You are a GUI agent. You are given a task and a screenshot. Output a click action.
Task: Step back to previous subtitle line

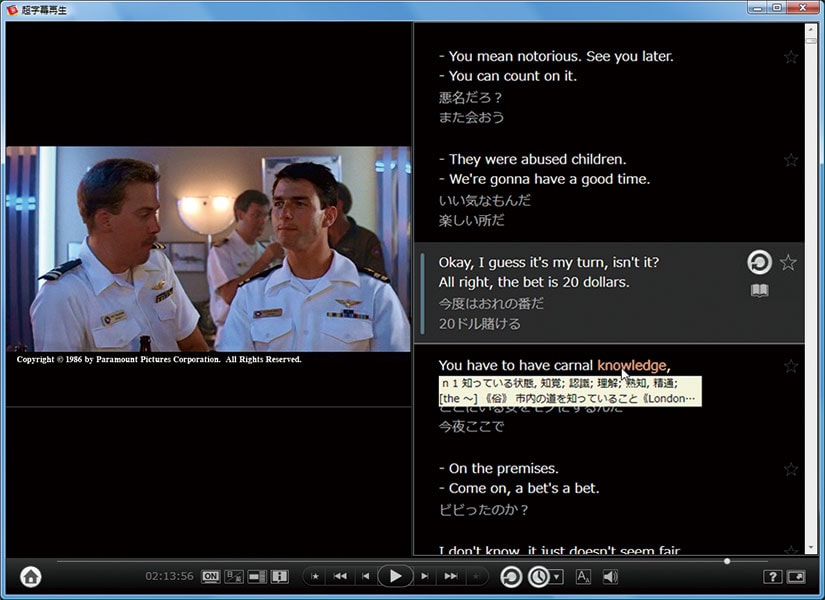[x=366, y=576]
